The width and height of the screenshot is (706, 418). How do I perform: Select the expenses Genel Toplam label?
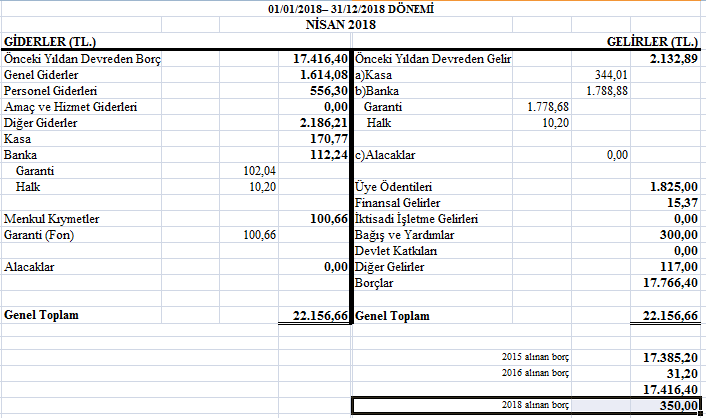[x=41, y=315]
